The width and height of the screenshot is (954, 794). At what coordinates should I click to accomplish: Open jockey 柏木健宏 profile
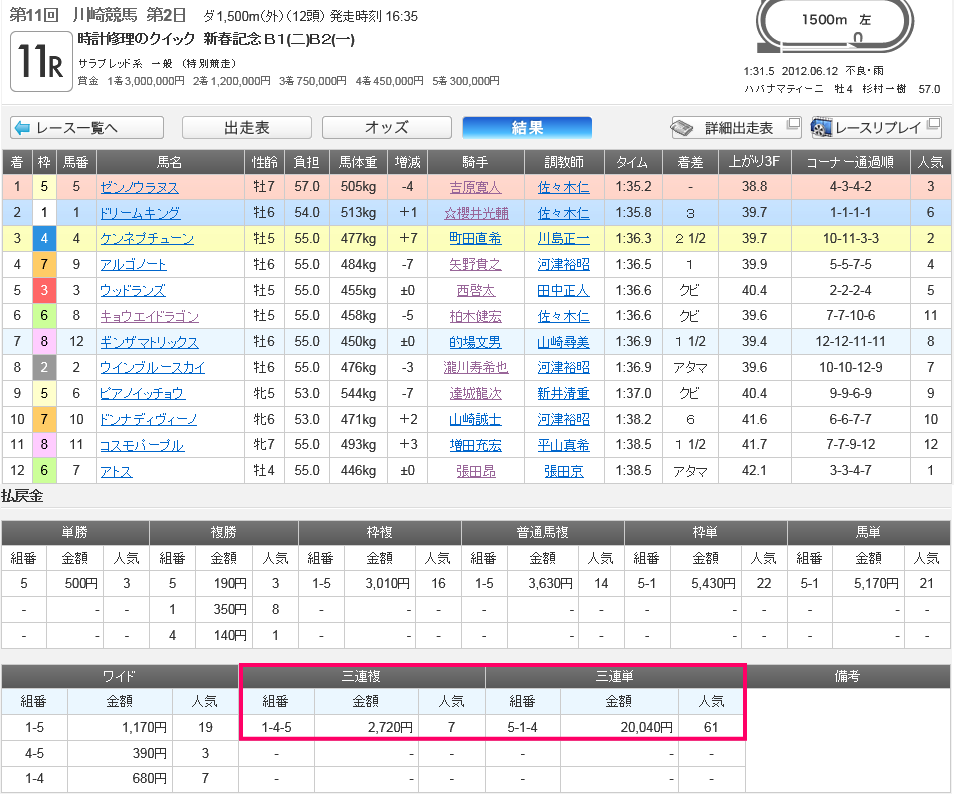[475, 316]
